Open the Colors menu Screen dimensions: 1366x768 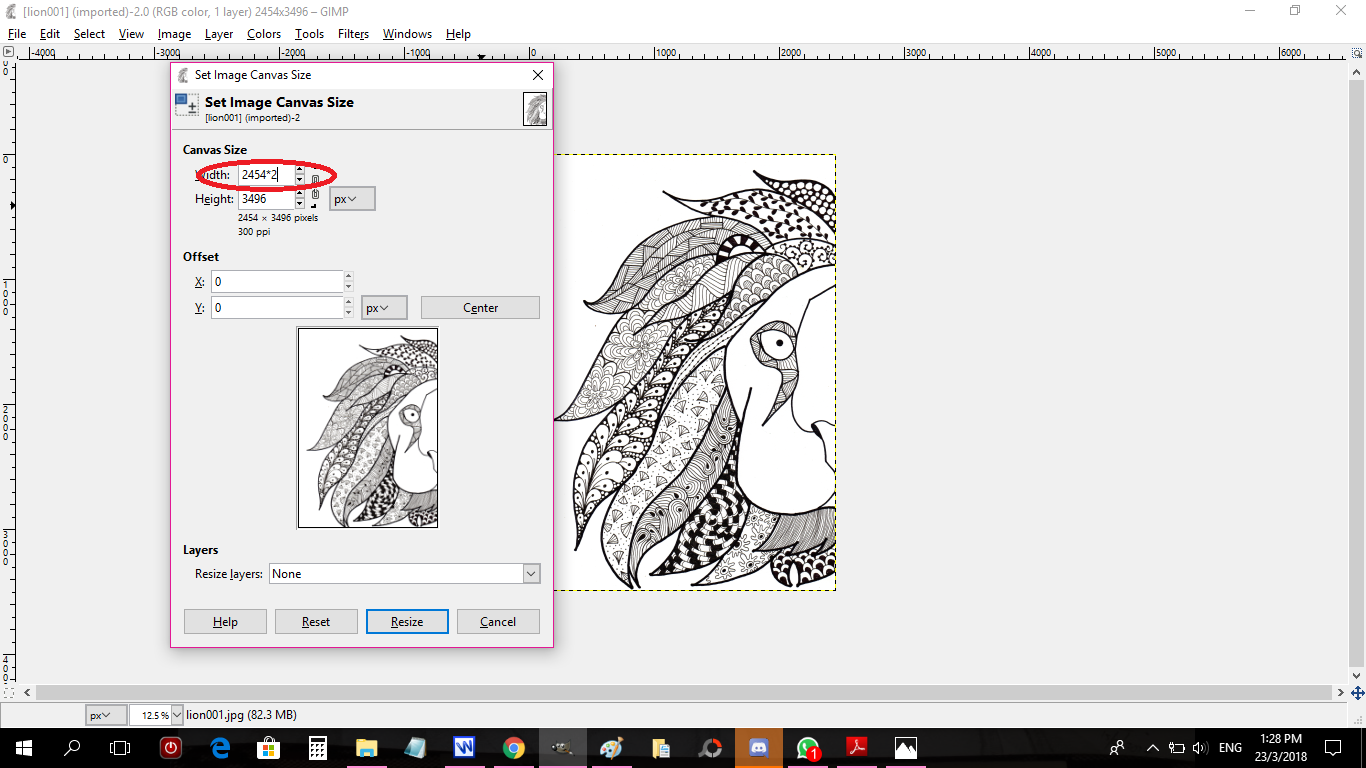point(264,33)
